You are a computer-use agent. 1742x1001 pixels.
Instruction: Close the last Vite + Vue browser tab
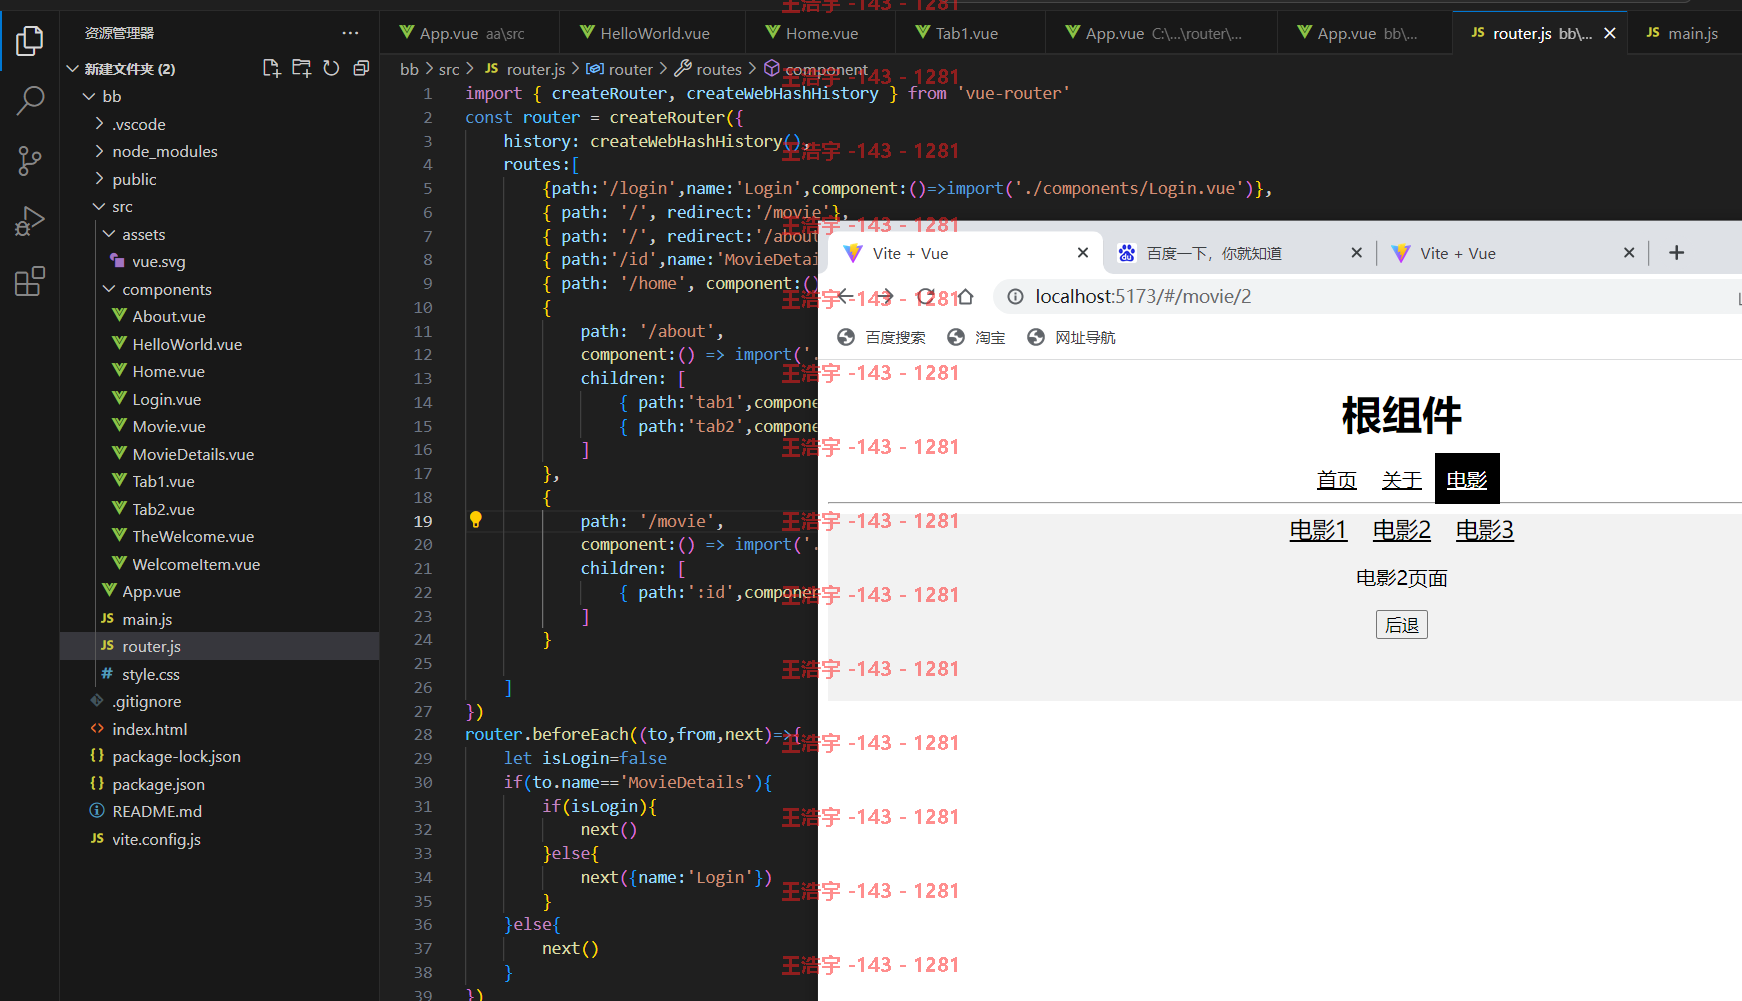pyautogui.click(x=1629, y=253)
